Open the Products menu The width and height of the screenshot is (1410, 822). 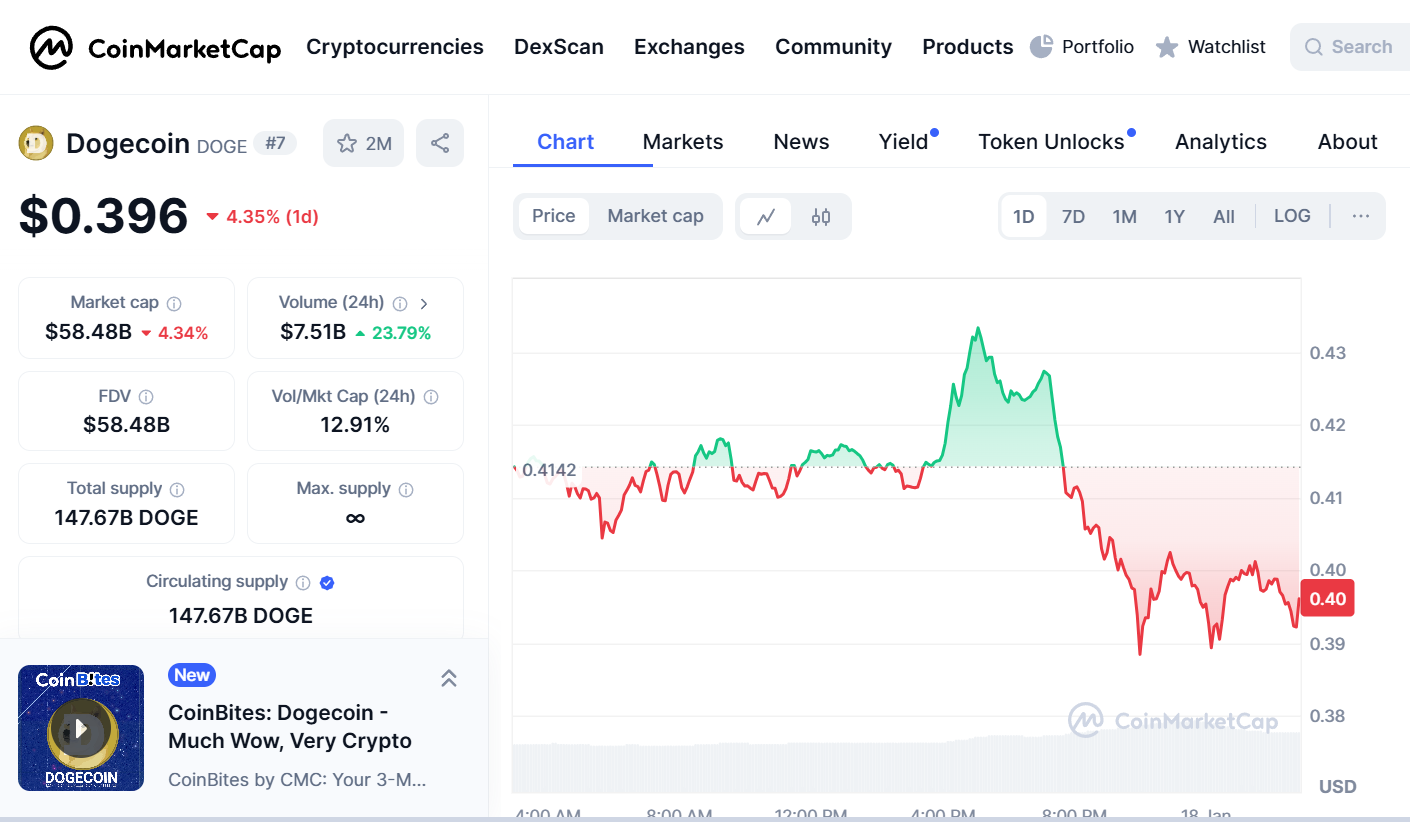968,47
